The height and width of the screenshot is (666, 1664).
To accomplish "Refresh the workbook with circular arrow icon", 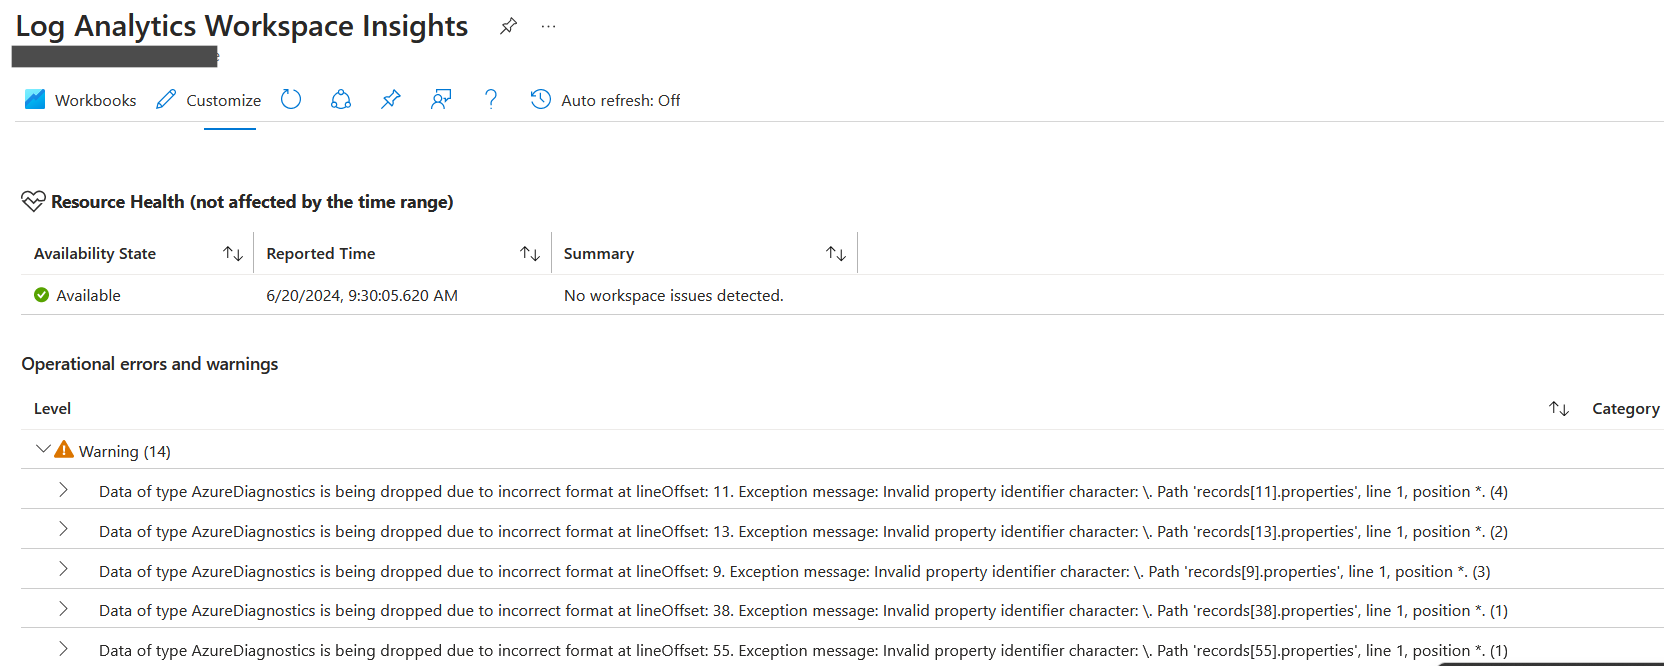I will click(x=291, y=99).
